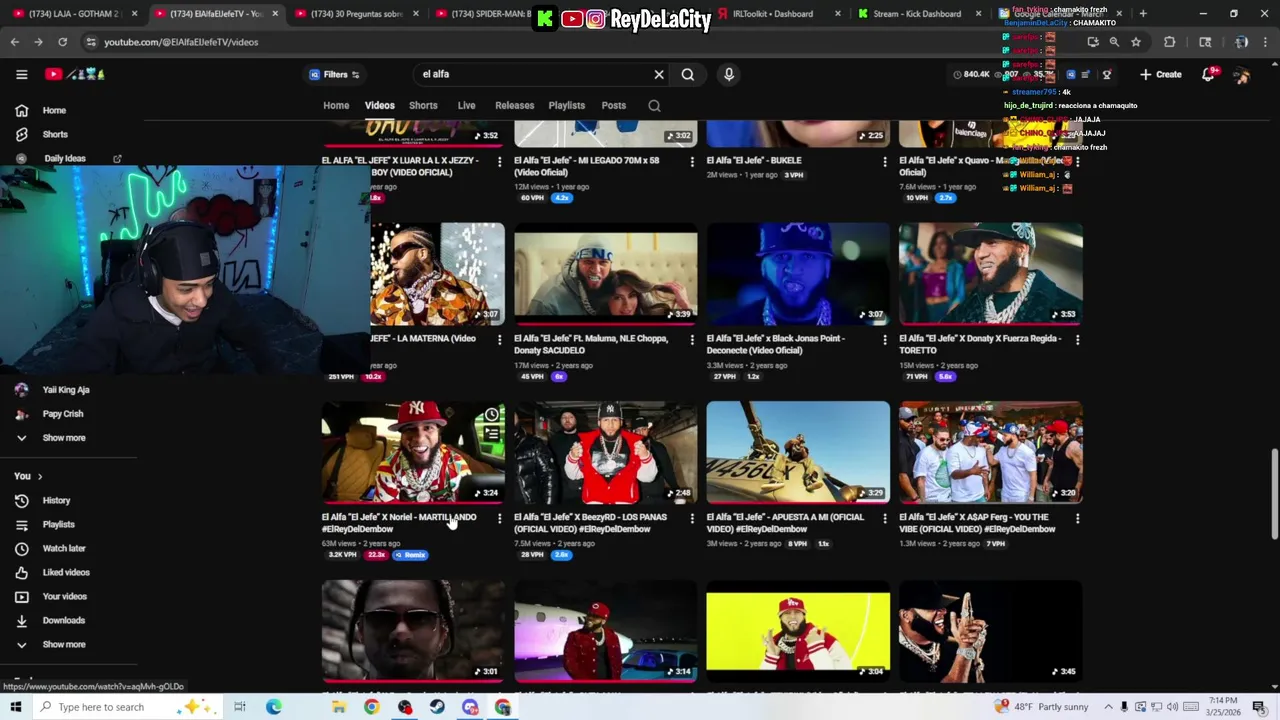
Task: Go to Home in the sidebar
Action: click(x=54, y=110)
